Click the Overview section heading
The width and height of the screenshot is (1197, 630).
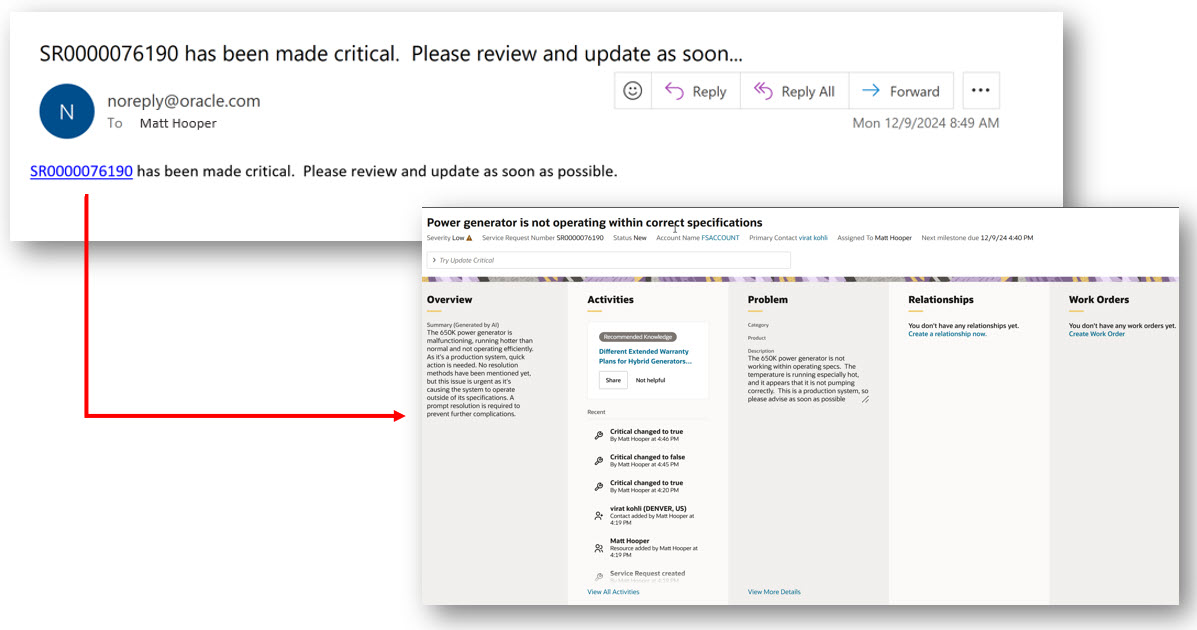(450, 300)
